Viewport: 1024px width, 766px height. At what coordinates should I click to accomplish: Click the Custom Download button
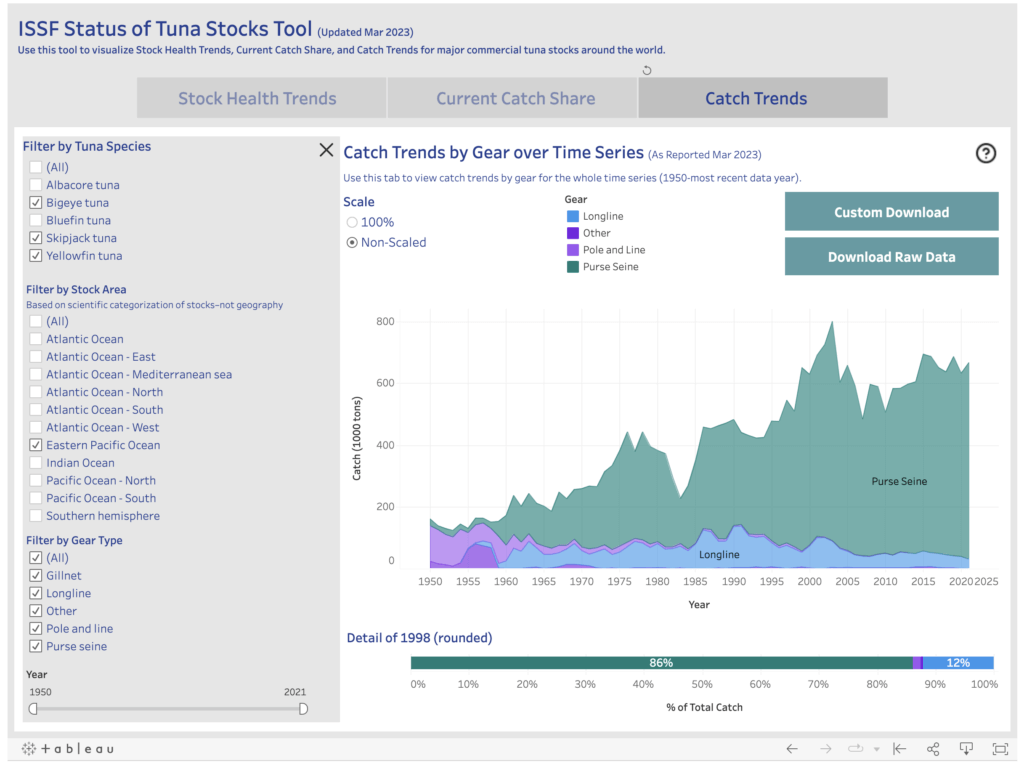coord(891,212)
